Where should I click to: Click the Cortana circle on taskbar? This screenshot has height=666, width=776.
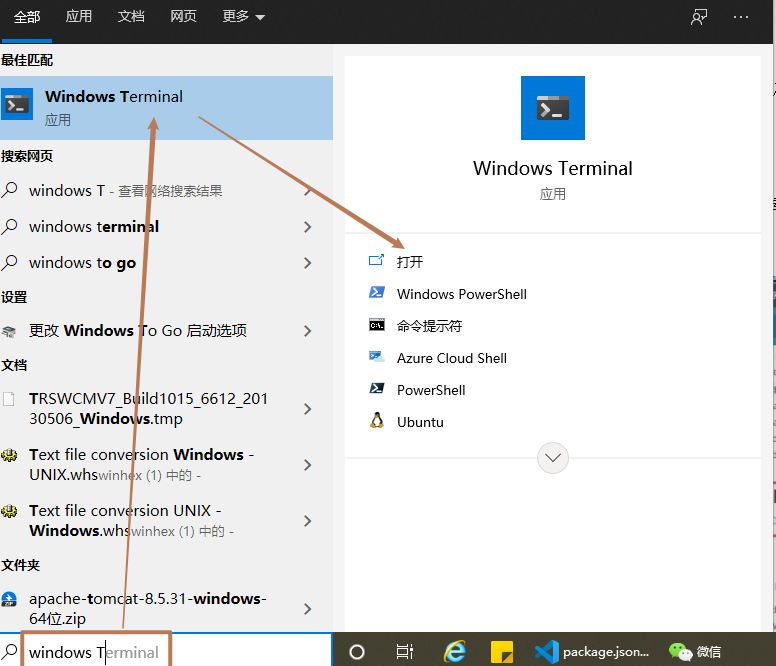pos(357,652)
